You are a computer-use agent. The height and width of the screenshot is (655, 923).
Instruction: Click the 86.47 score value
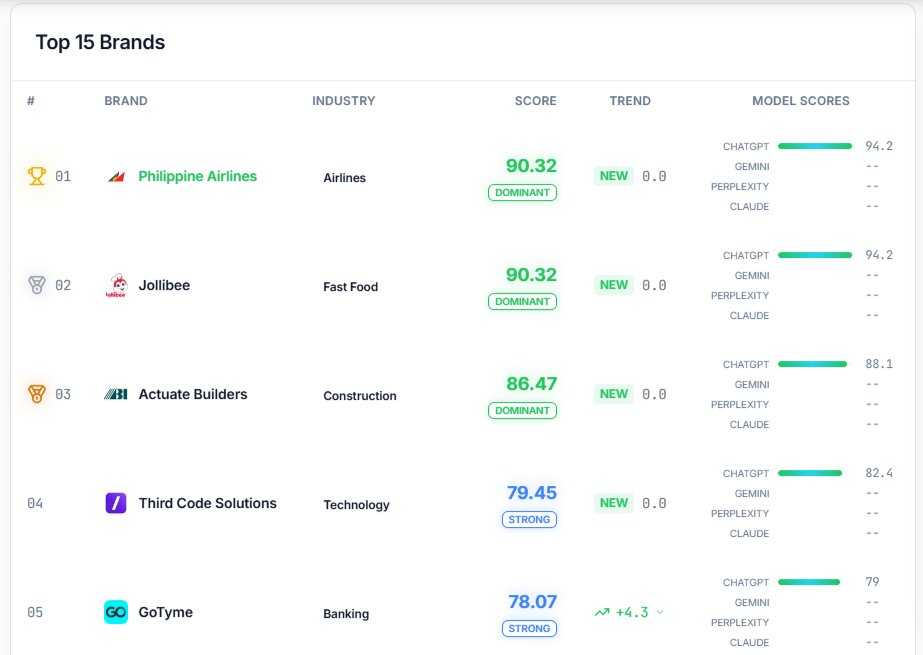coord(532,384)
